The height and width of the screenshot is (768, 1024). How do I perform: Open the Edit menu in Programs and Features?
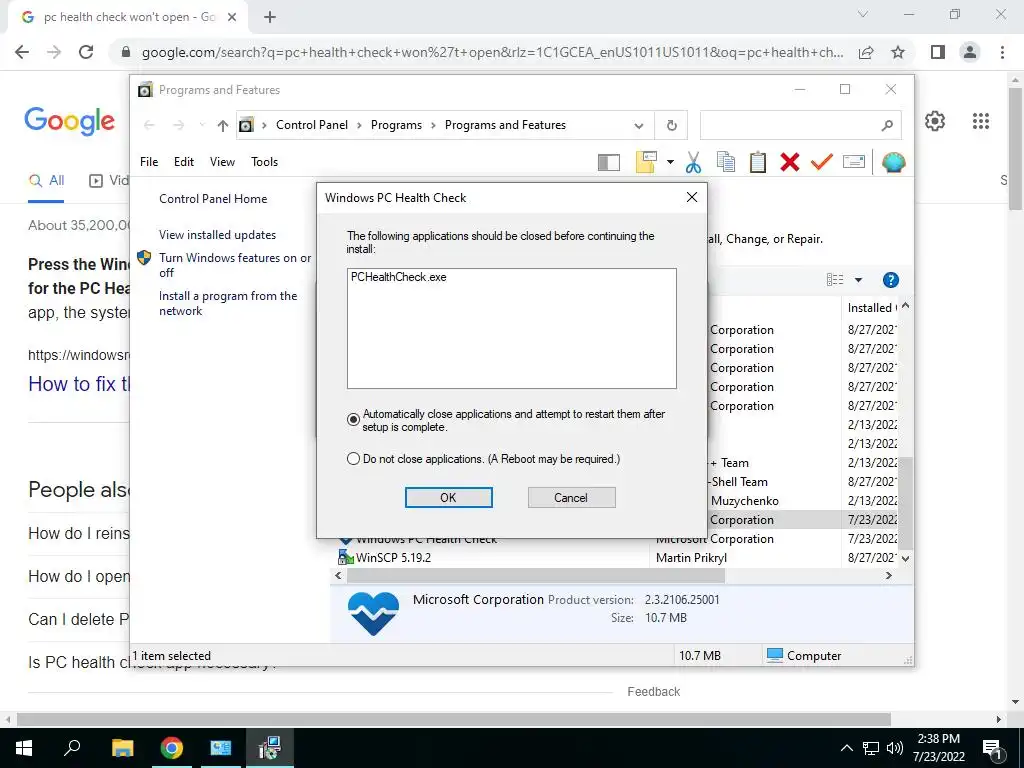184,162
